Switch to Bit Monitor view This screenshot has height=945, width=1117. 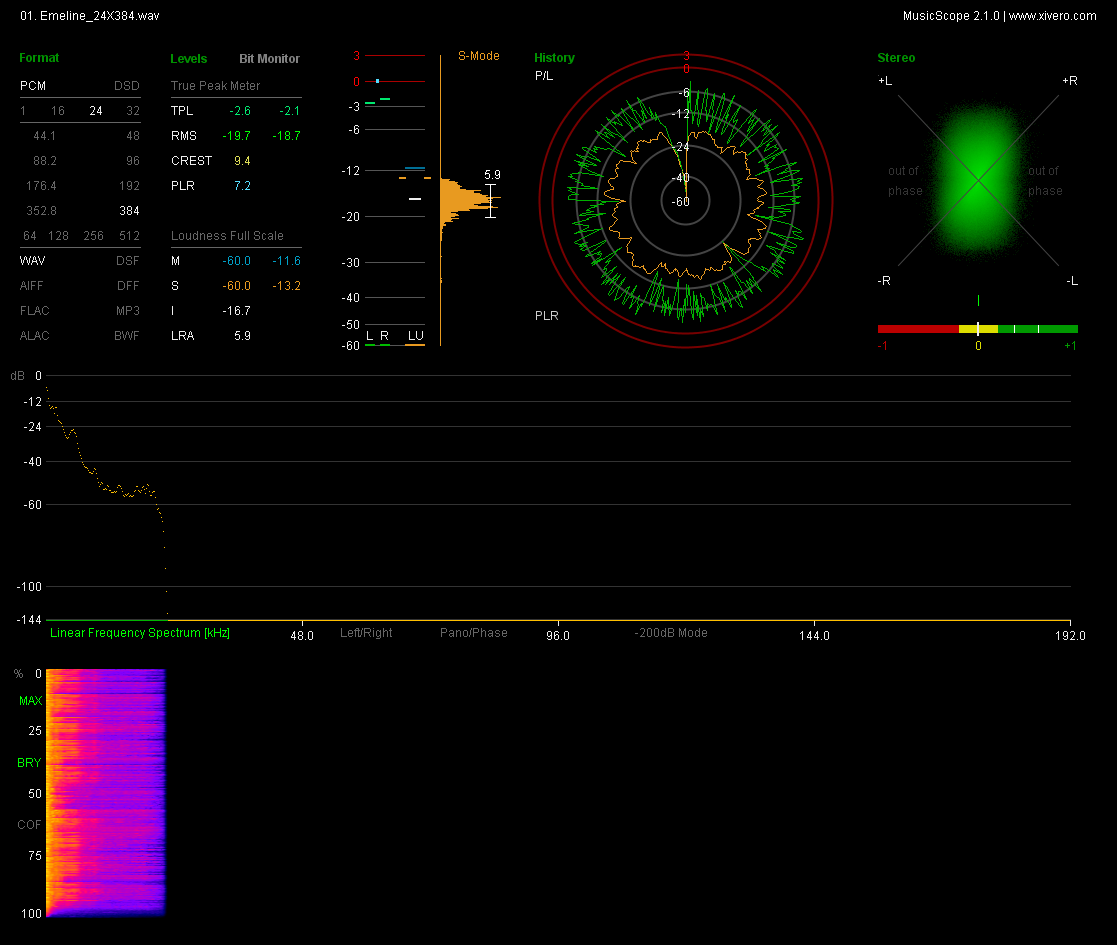269,59
